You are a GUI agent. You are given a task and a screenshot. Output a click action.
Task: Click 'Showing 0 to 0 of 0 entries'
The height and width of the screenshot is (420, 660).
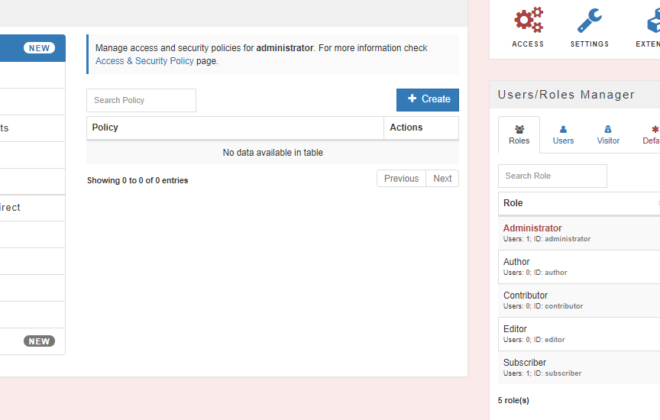pyautogui.click(x=138, y=181)
